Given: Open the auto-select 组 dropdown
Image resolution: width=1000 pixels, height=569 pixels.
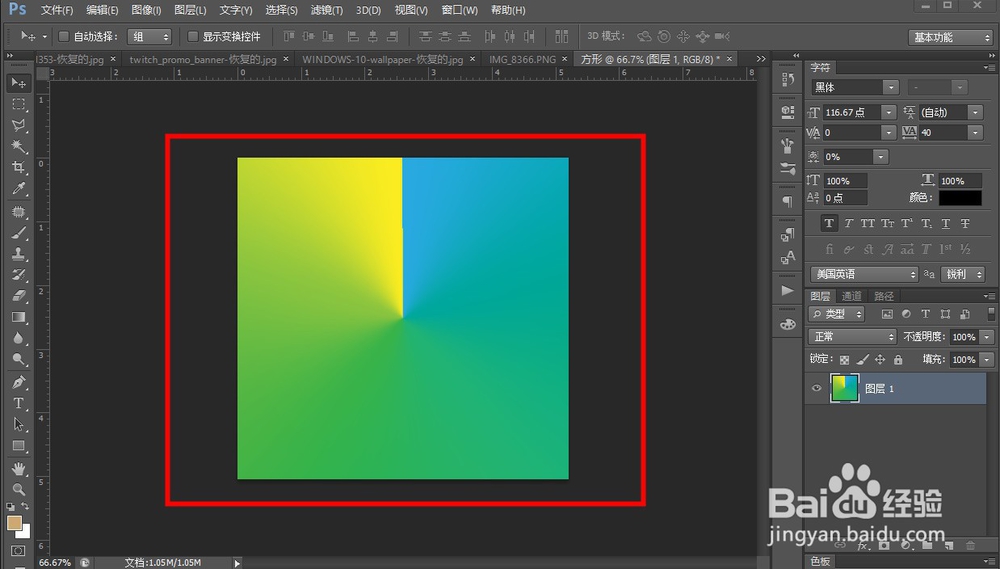Looking at the screenshot, I should coord(149,36).
